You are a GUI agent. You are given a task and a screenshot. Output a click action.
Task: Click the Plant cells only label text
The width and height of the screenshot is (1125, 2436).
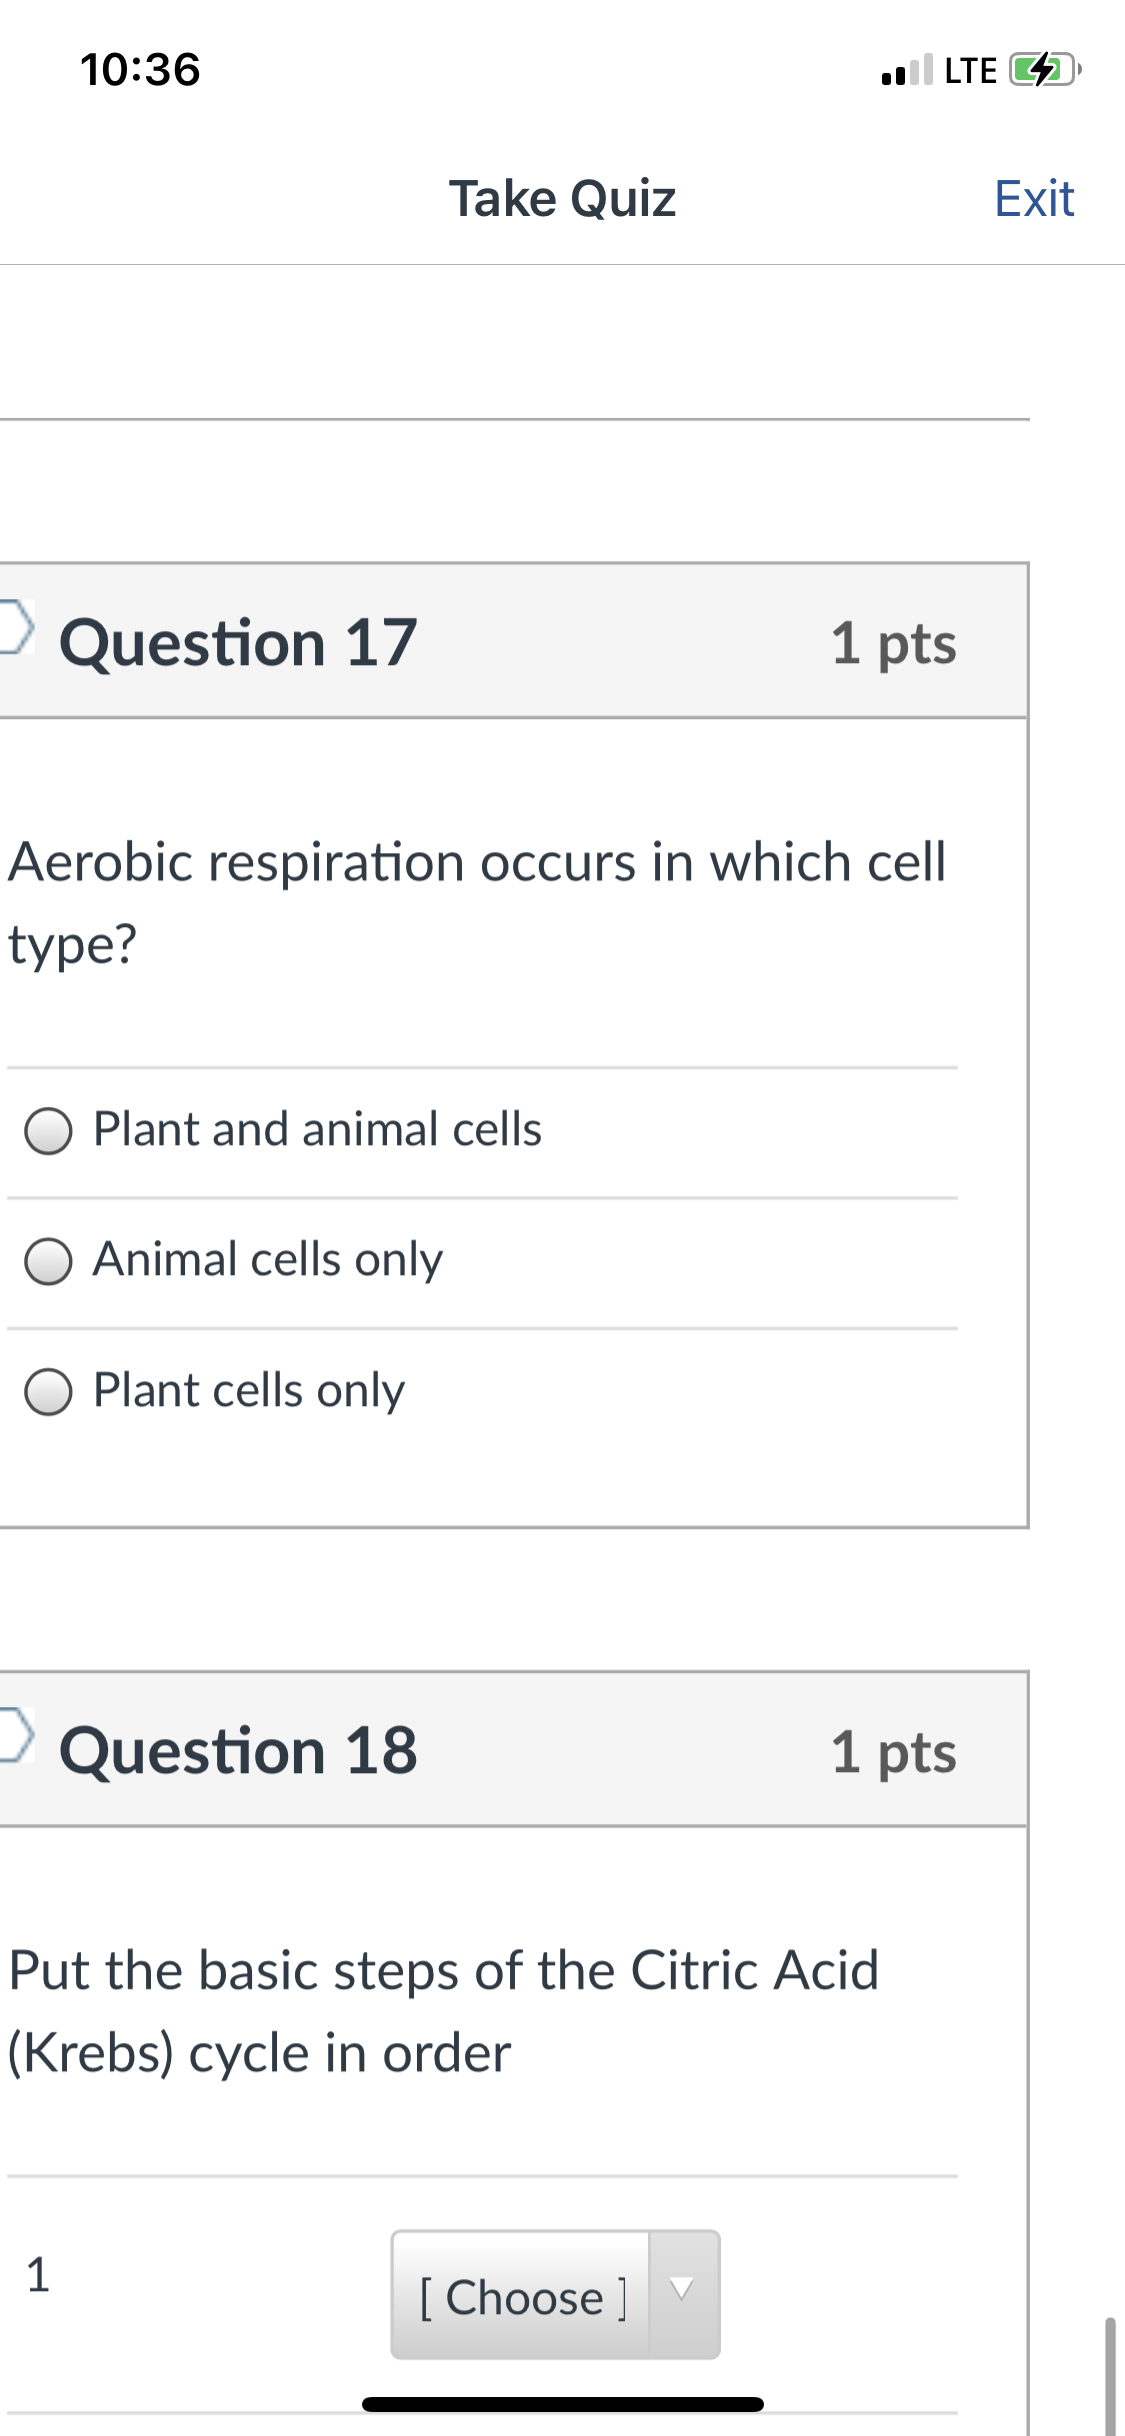pos(249,1391)
